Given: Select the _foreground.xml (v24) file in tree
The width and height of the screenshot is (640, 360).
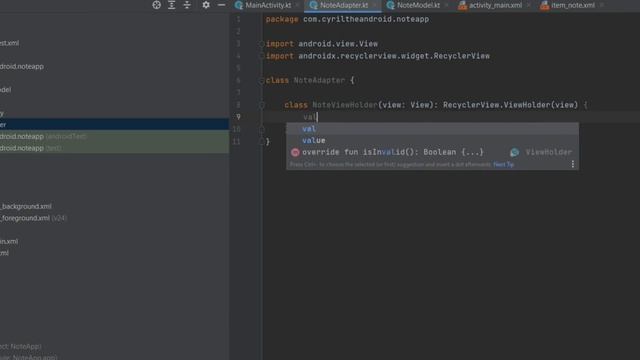Looking at the screenshot, I should pos(33,218).
